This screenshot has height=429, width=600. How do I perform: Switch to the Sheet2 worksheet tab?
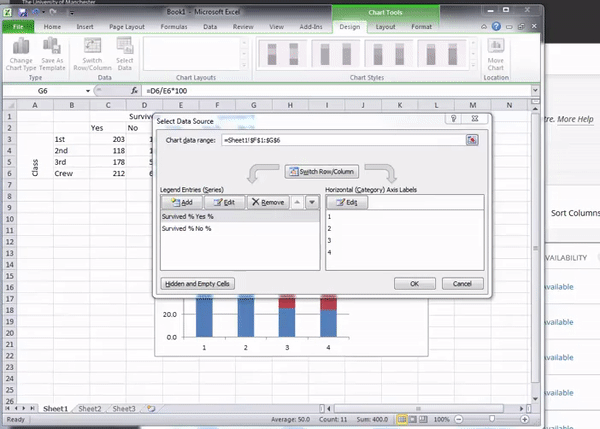tap(90, 409)
